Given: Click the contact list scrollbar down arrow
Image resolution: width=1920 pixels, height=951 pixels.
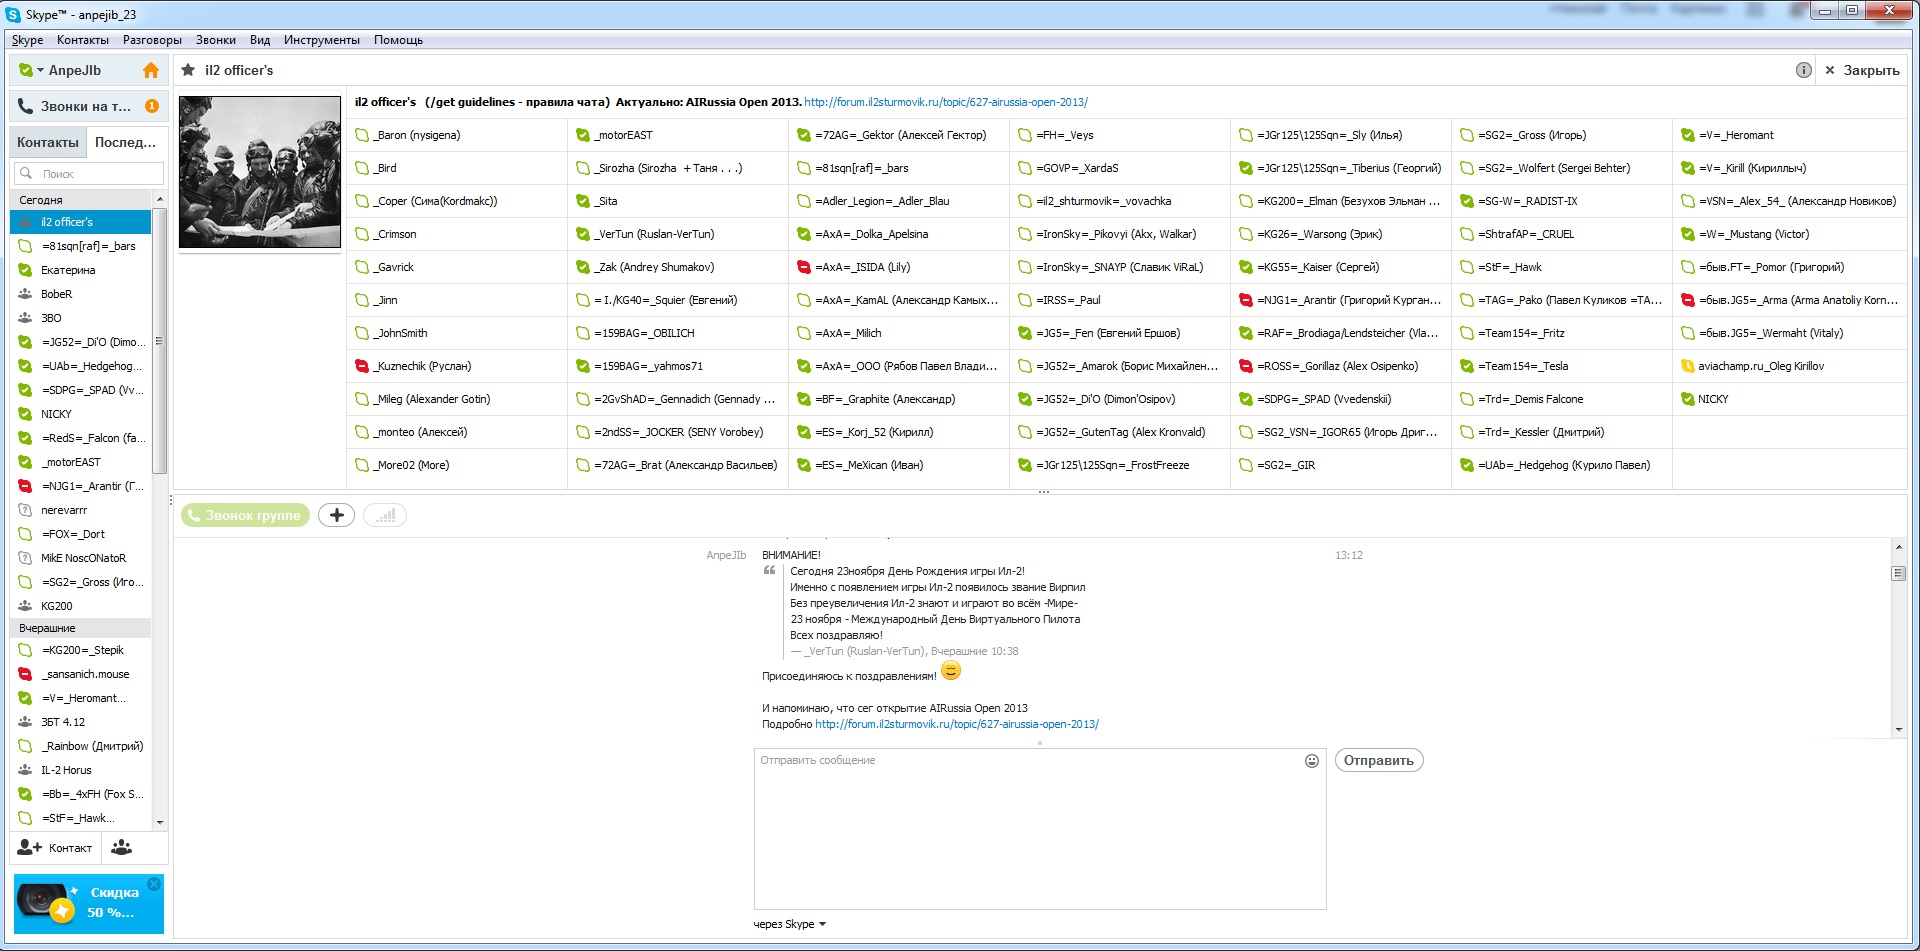Looking at the screenshot, I should [x=160, y=822].
